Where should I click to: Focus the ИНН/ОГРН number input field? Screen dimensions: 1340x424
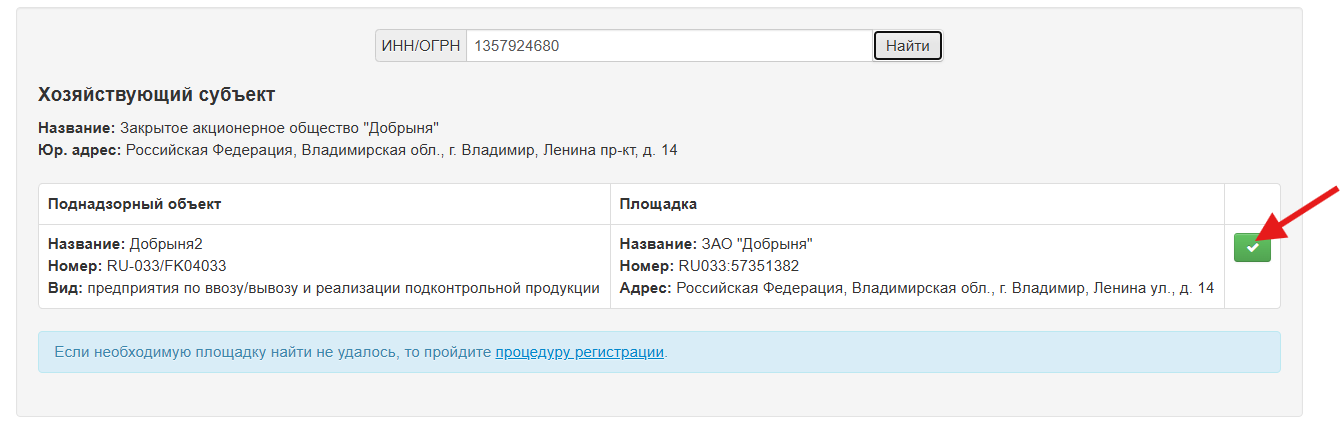pos(668,46)
